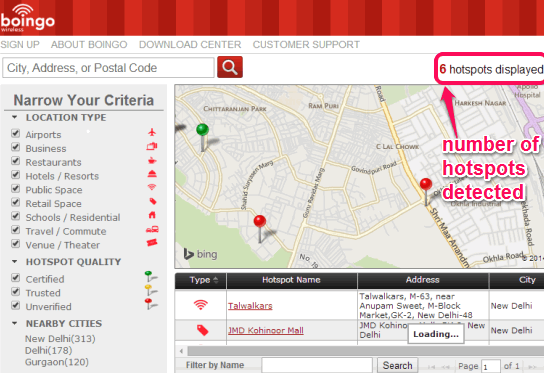This screenshot has height=373, width=544.
Task: Click the Restaurants icon in Location Type
Action: (152, 161)
